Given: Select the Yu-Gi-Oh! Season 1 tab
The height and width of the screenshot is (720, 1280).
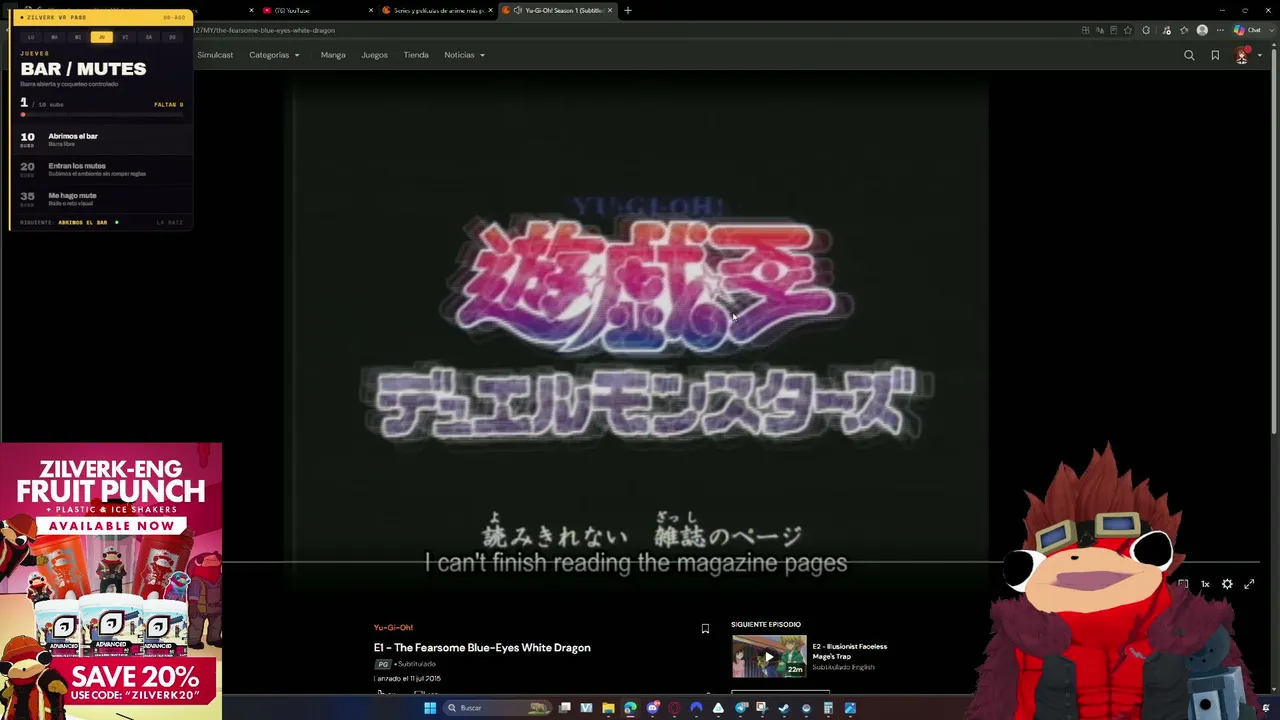Looking at the screenshot, I should coord(557,10).
